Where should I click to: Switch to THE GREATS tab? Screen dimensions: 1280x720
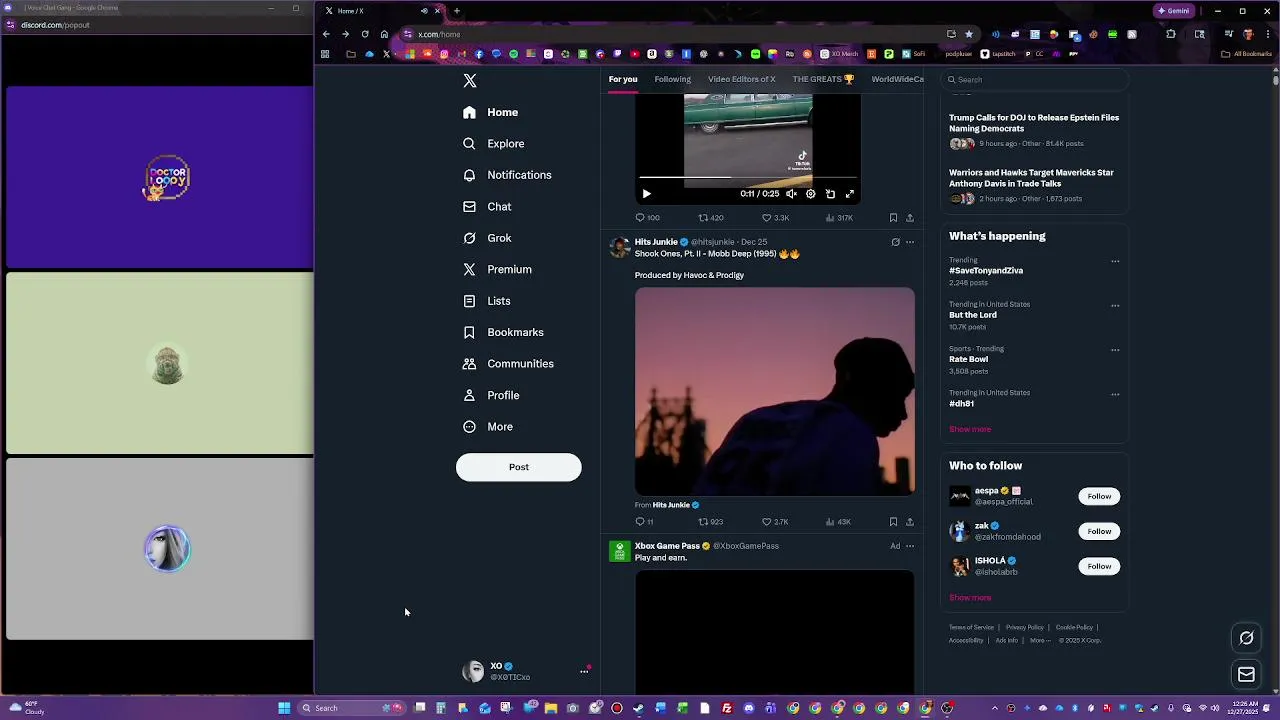click(x=823, y=79)
